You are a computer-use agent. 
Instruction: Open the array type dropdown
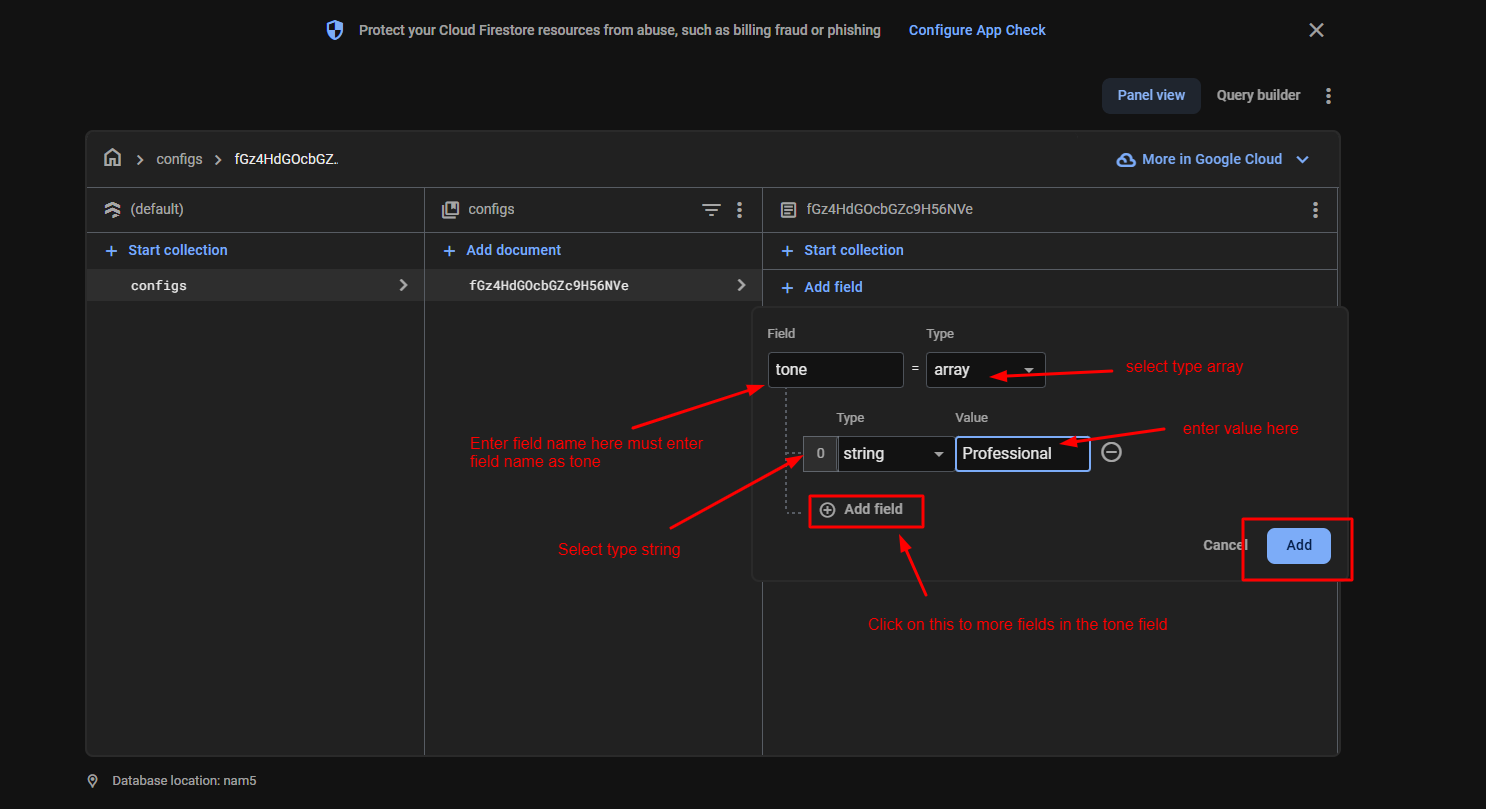pos(985,370)
